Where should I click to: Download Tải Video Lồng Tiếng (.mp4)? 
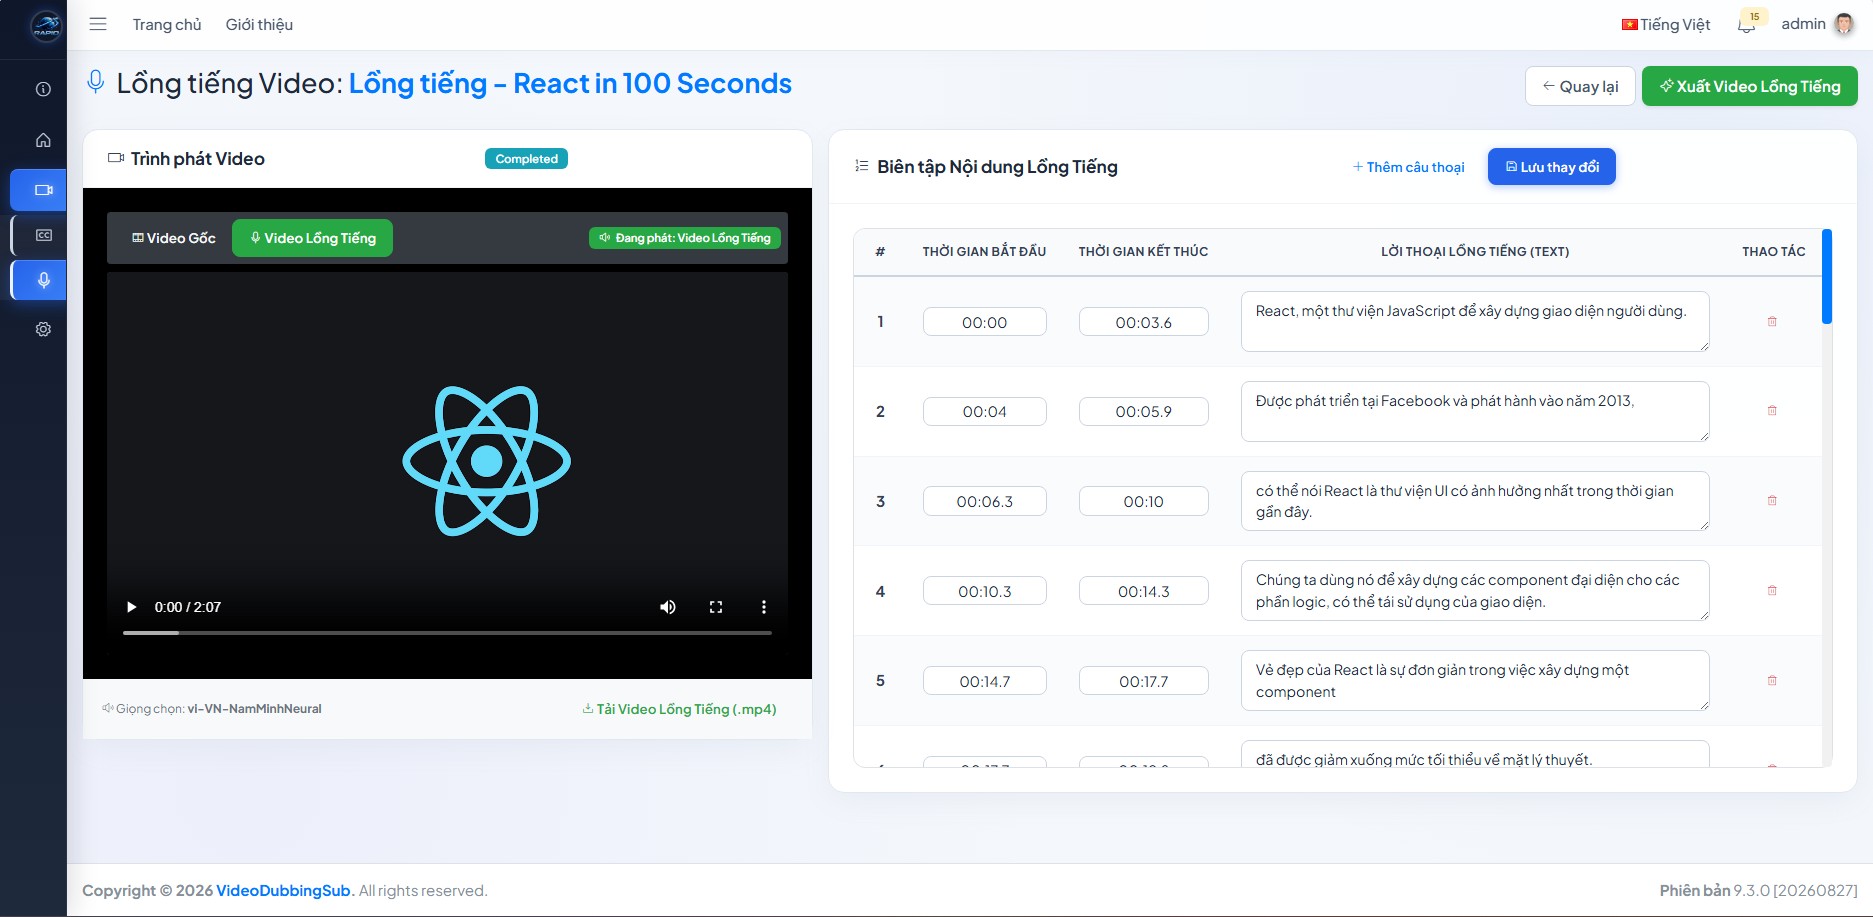point(679,709)
